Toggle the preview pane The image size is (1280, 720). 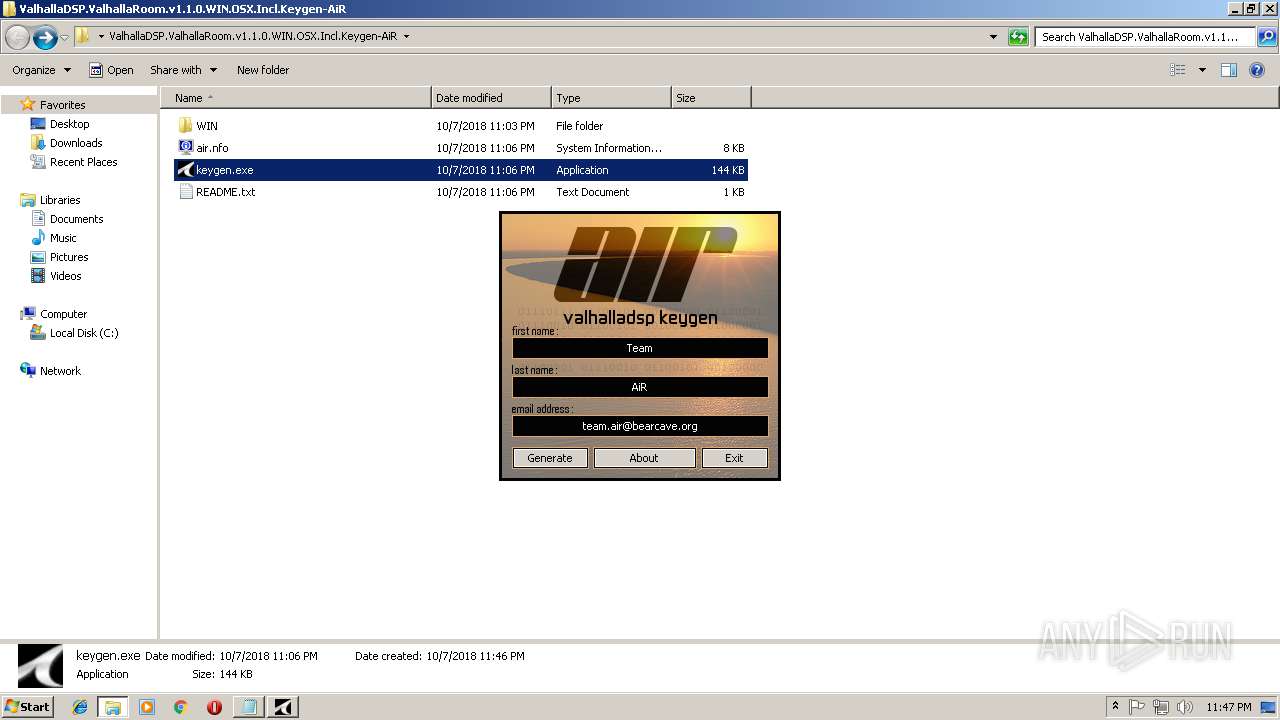click(x=1229, y=70)
